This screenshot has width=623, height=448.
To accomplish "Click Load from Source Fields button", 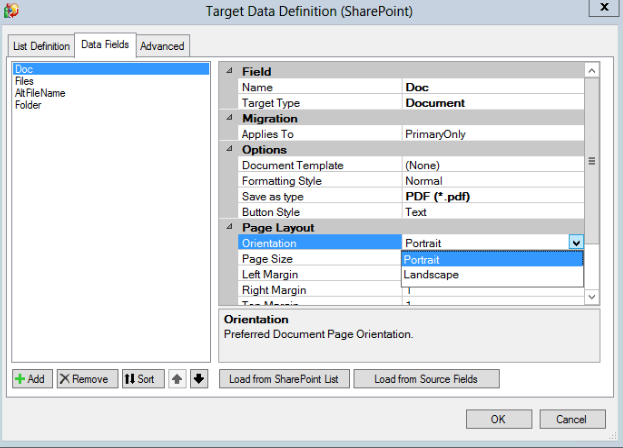I will click(426, 379).
